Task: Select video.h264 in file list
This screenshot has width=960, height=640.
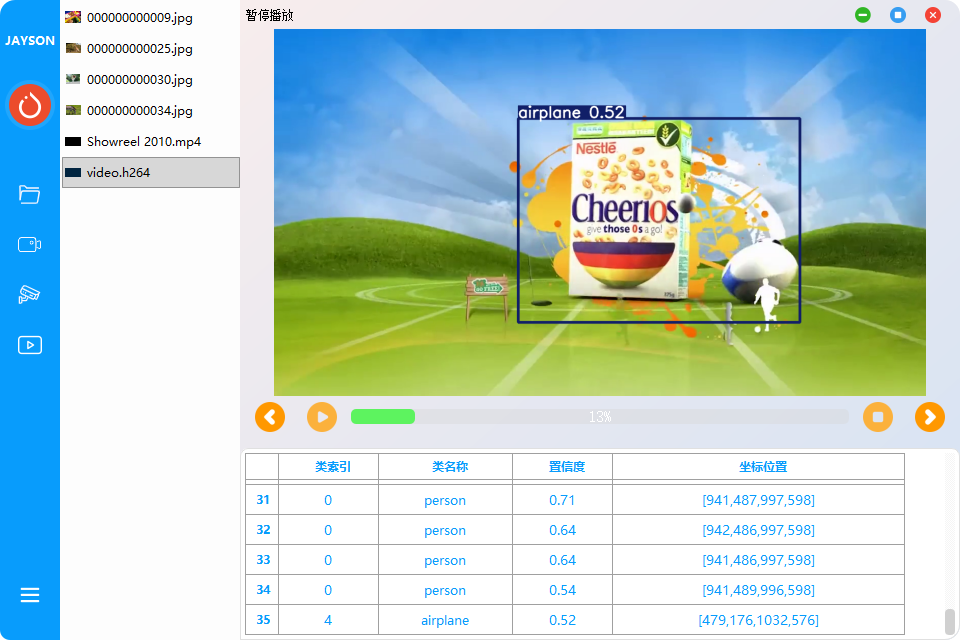Action: (x=151, y=173)
